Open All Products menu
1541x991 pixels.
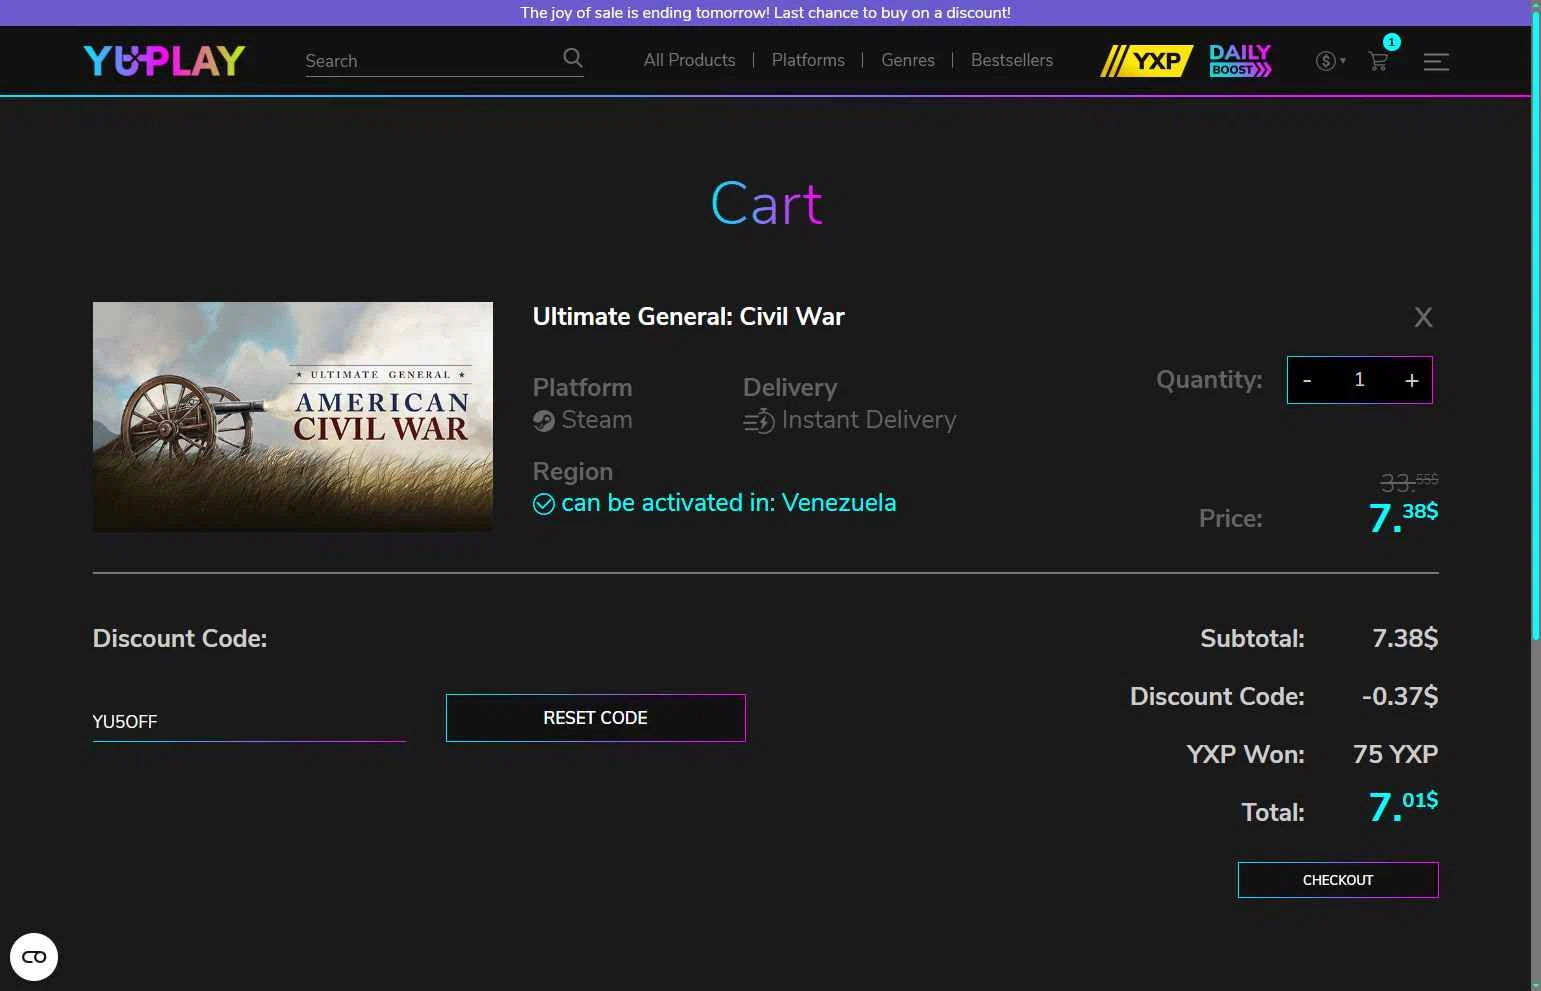690,60
